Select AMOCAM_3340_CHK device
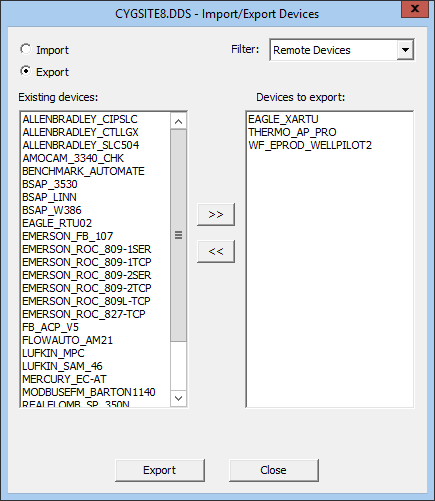 click(x=96, y=158)
